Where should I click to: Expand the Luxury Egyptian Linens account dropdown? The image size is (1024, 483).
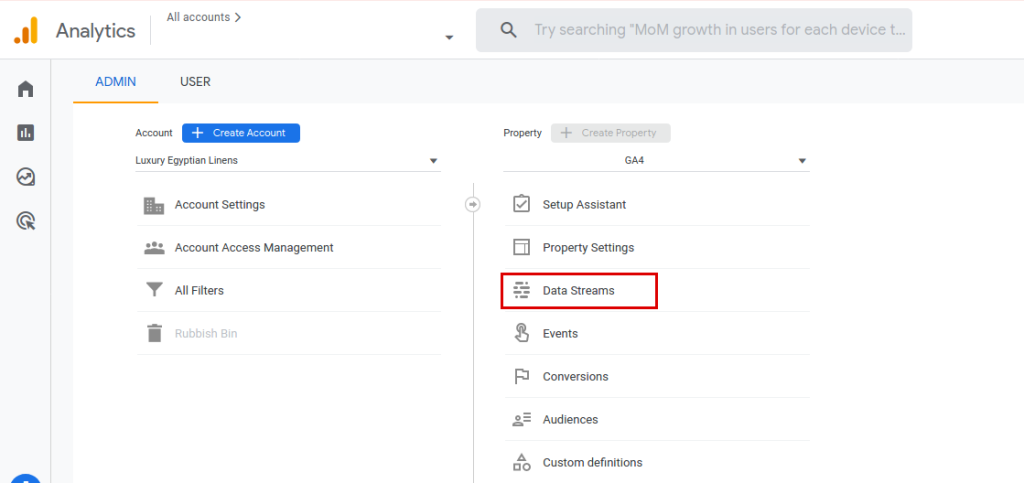click(x=433, y=160)
